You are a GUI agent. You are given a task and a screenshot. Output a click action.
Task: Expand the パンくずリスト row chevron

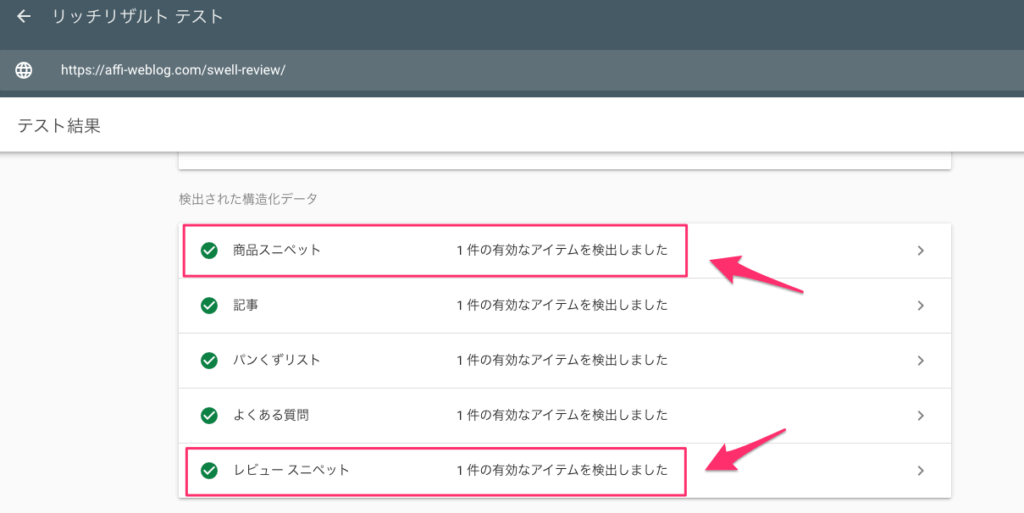[920, 360]
